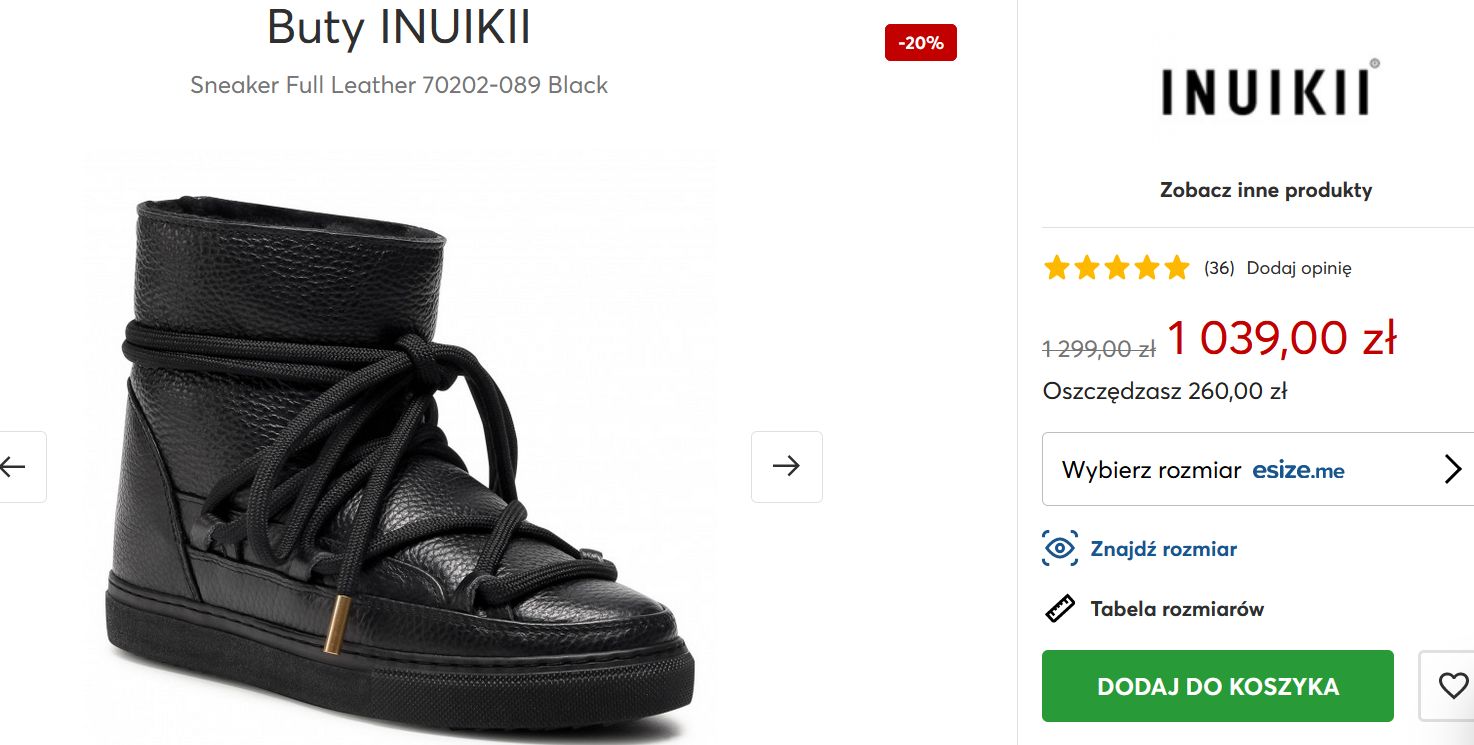Viewport: 1474px width, 745px height.
Task: Click the red -20% discount badge
Action: coord(919,42)
